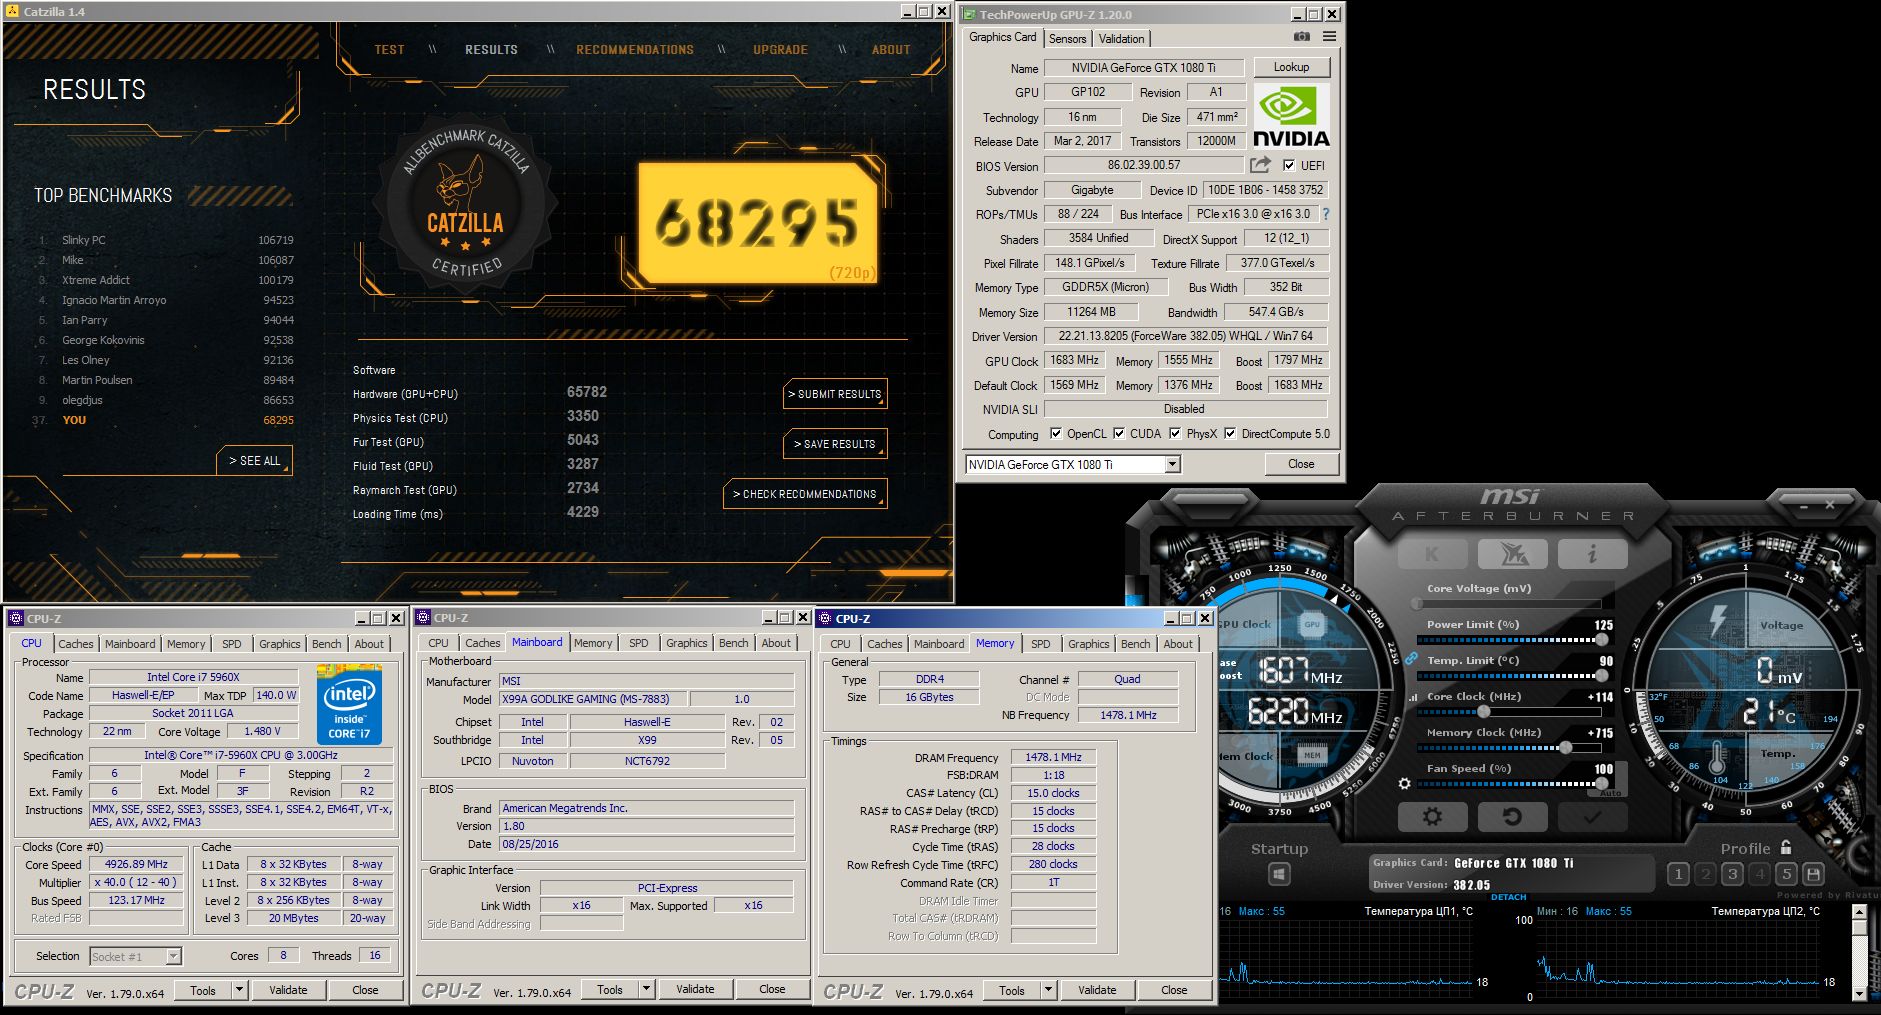Click the SUBMIT RESULTS button

pyautogui.click(x=835, y=394)
